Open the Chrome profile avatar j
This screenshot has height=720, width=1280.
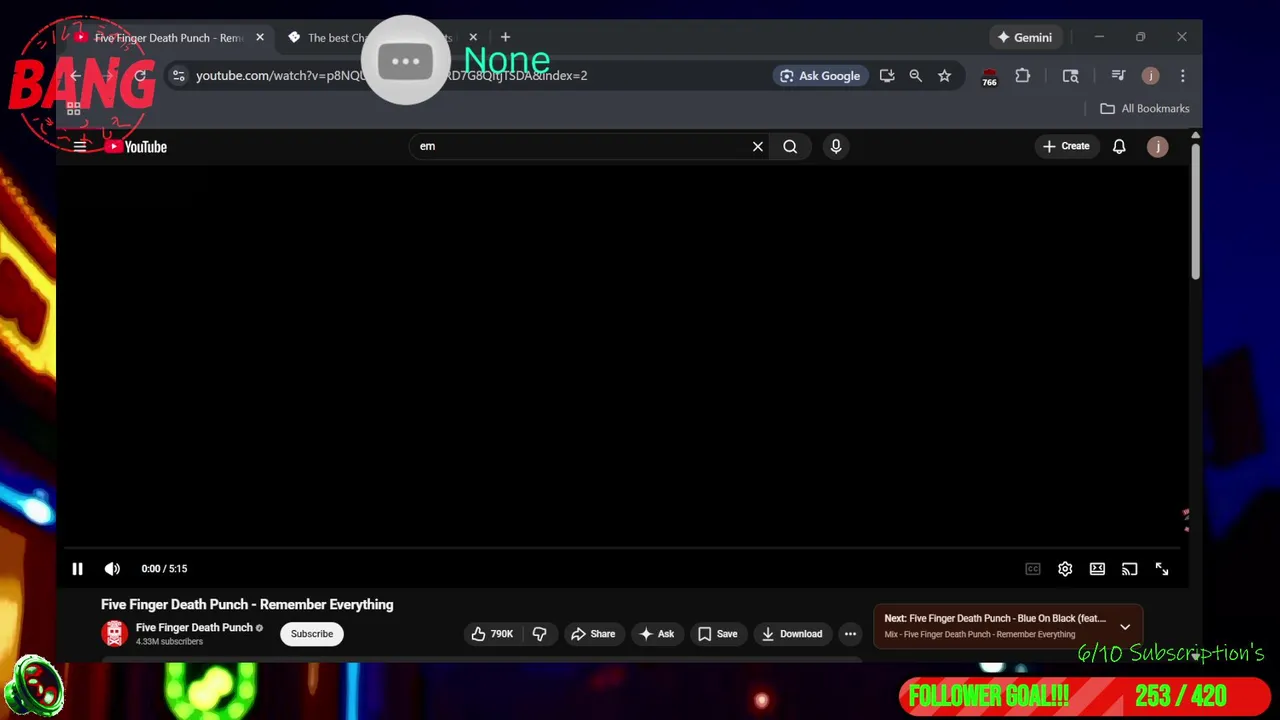(x=1150, y=76)
